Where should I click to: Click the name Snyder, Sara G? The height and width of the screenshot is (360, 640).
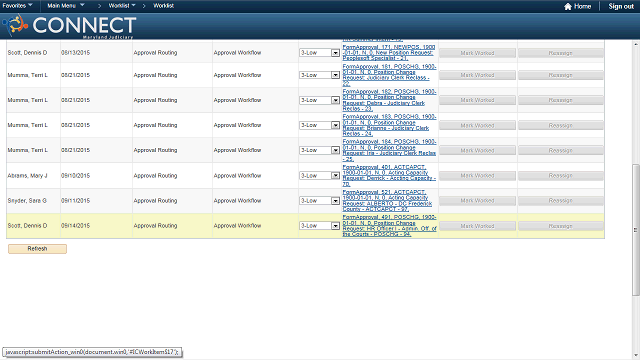[27, 201]
